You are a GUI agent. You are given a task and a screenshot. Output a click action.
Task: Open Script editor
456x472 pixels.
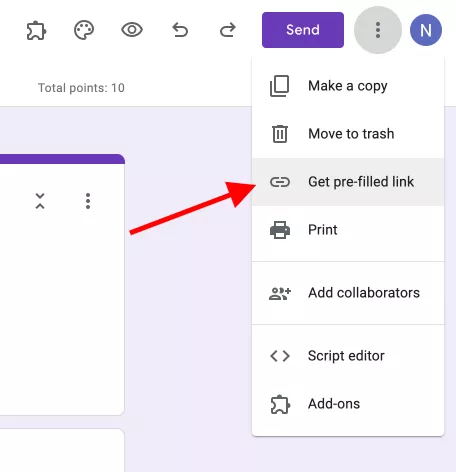tap(348, 356)
